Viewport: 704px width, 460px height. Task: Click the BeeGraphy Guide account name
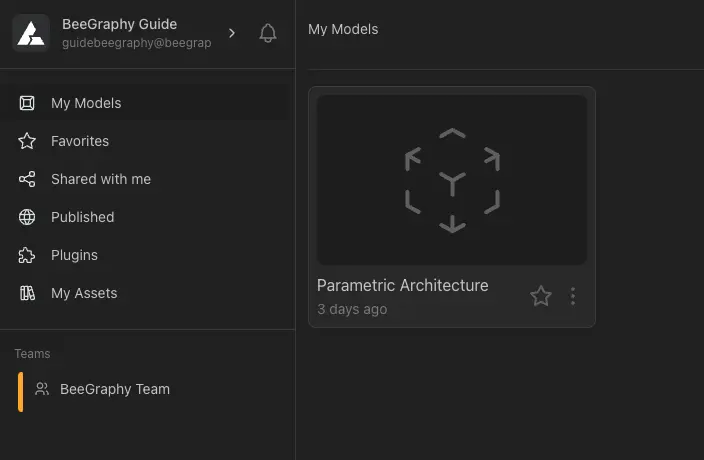[119, 24]
